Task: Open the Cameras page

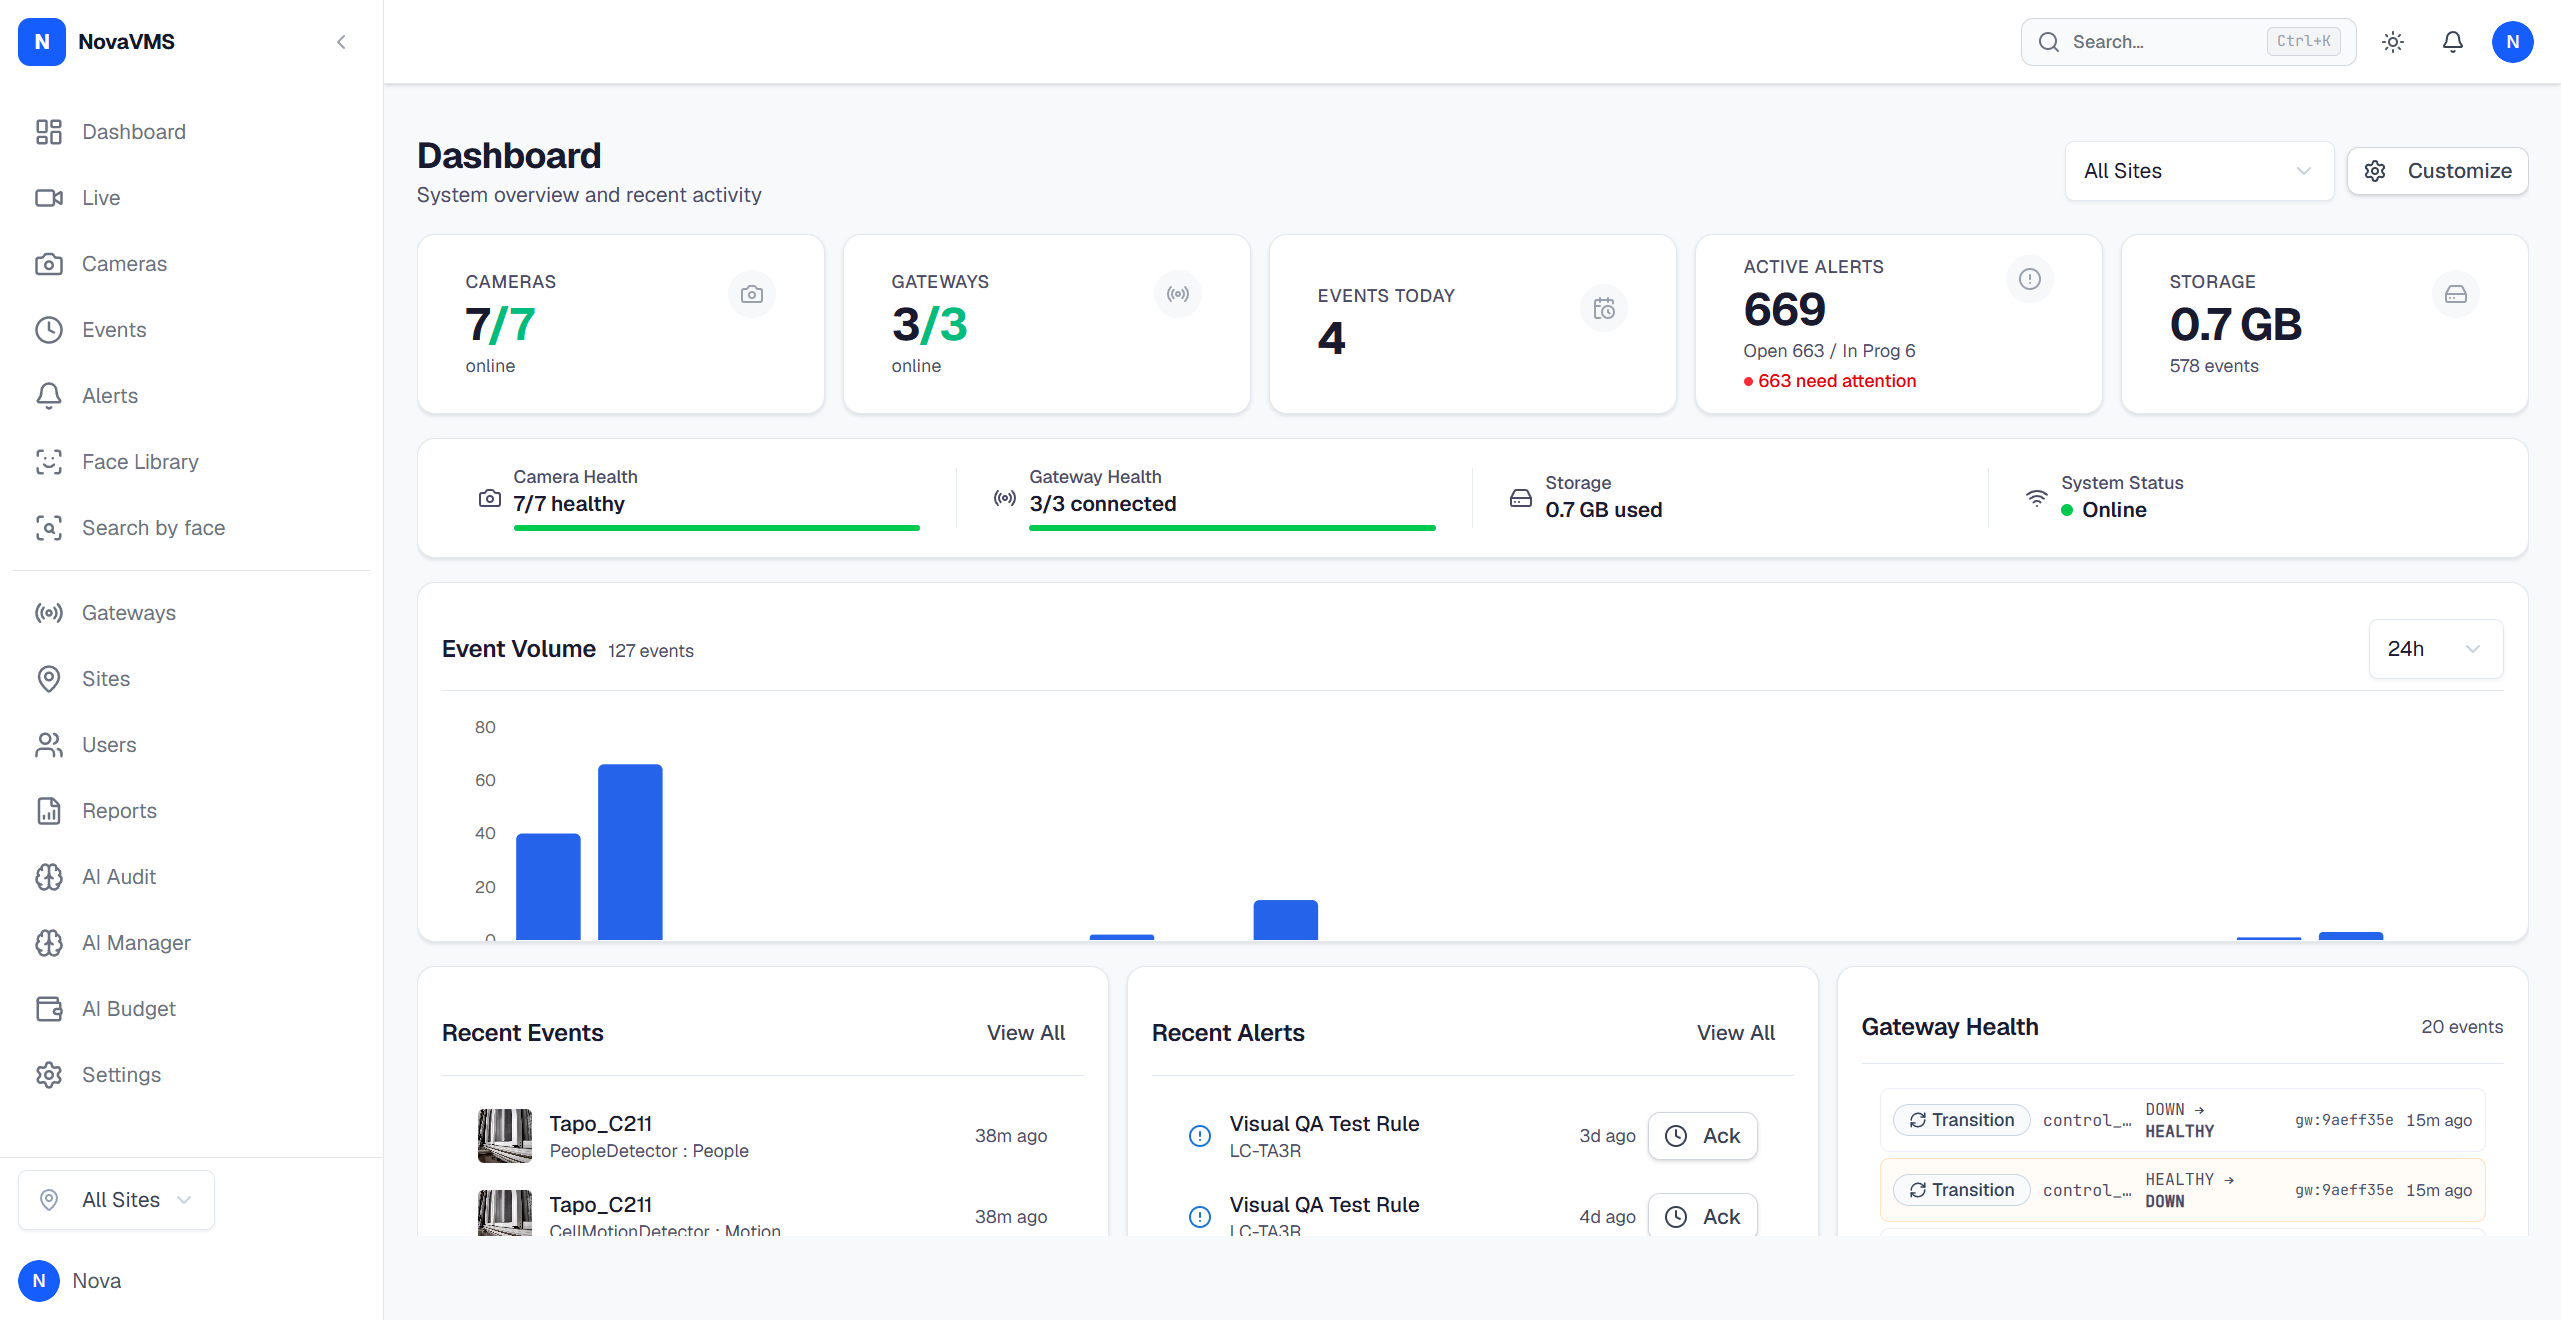Action: pyautogui.click(x=191, y=264)
